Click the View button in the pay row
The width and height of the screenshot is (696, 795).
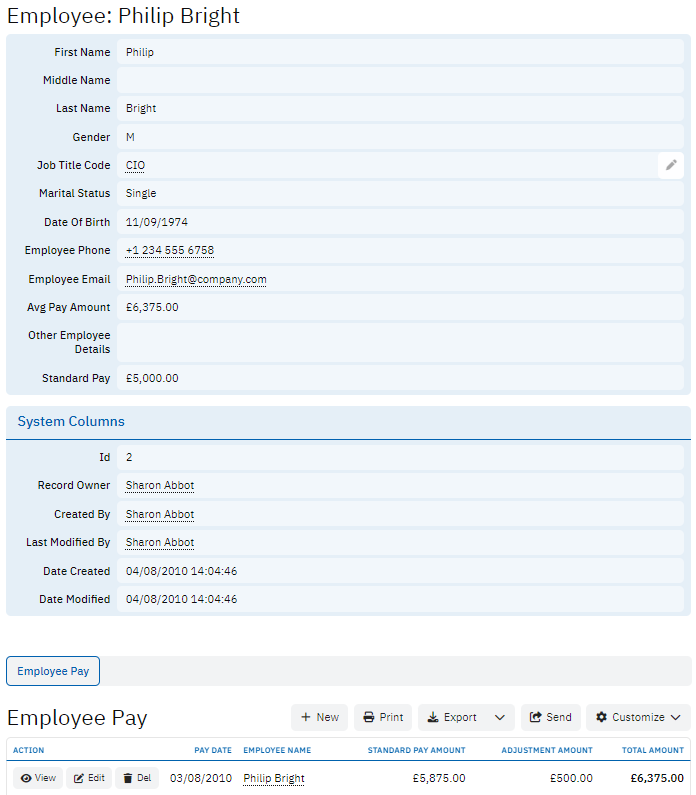pos(38,778)
